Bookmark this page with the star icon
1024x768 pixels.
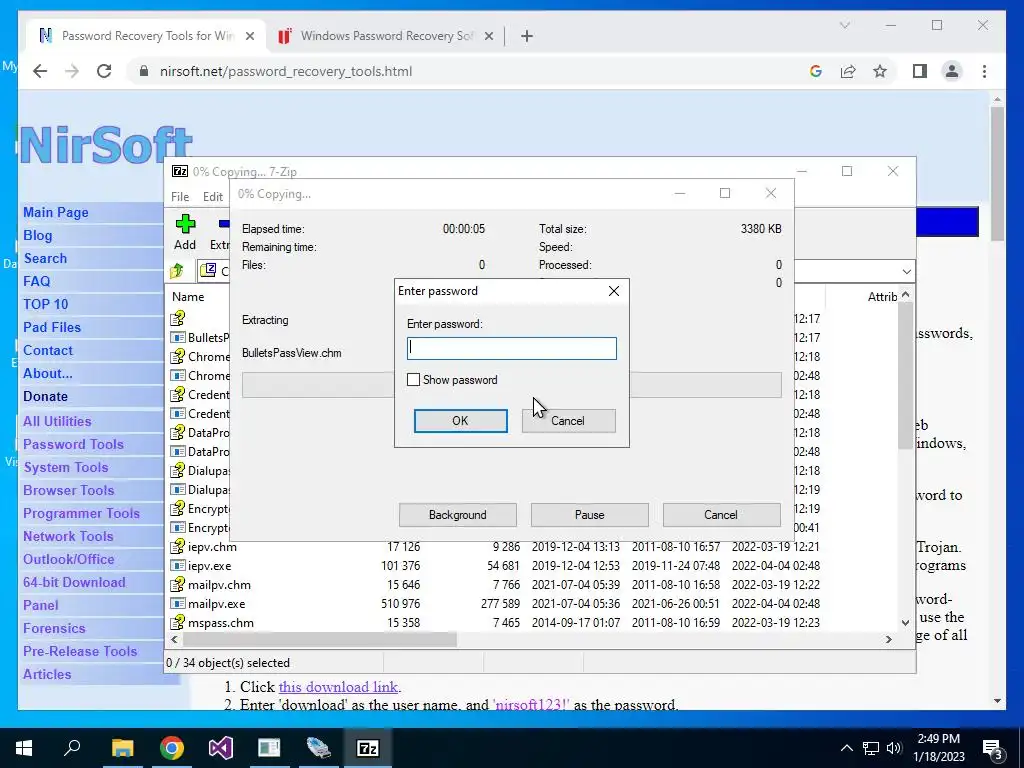[x=880, y=71]
